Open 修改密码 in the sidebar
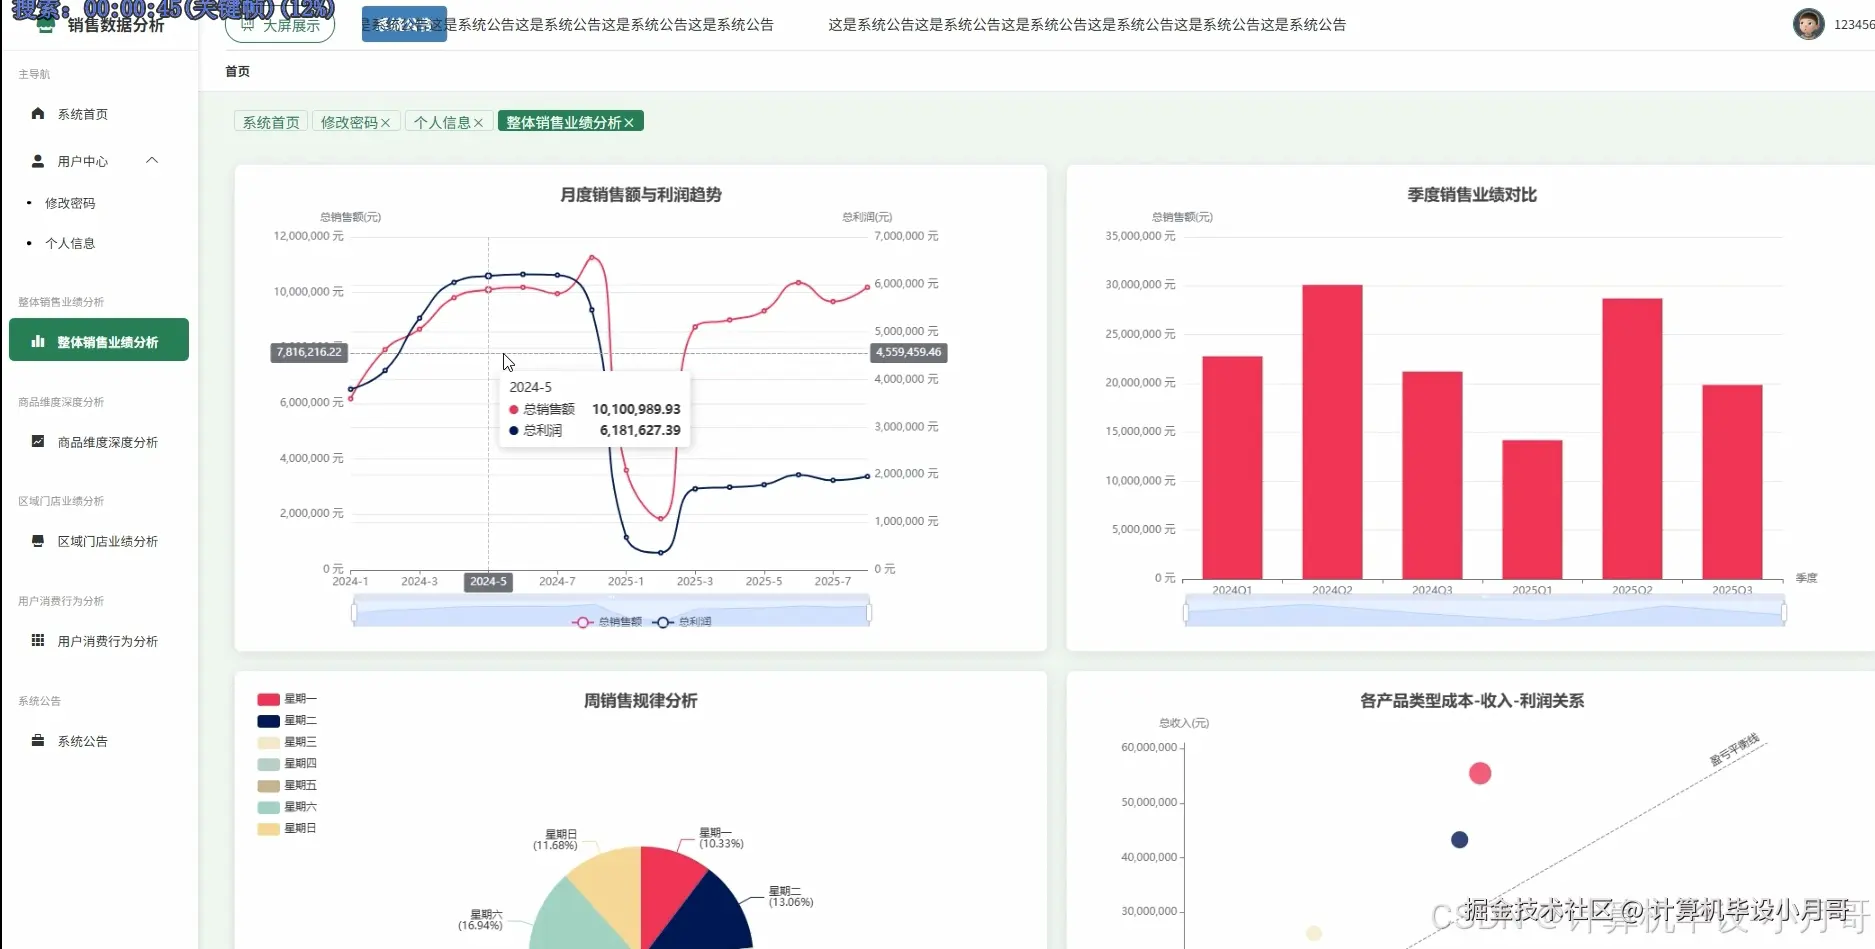 coord(70,203)
